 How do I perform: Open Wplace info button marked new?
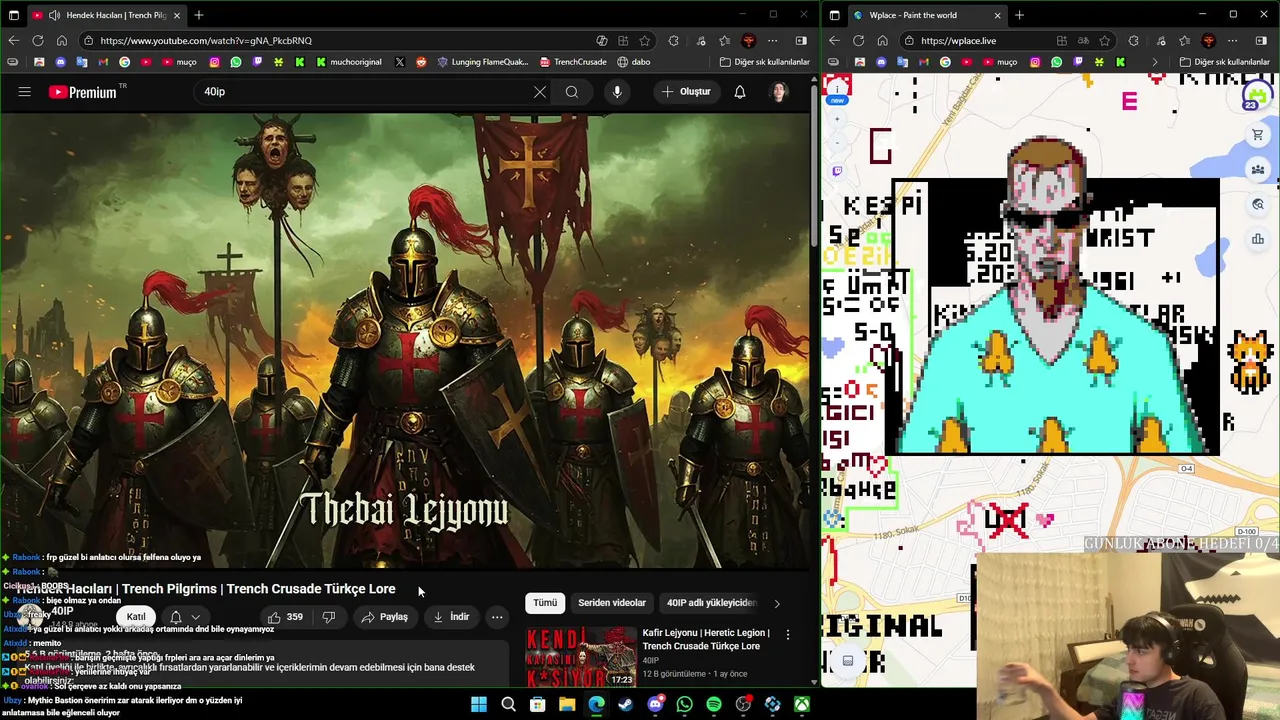837,89
